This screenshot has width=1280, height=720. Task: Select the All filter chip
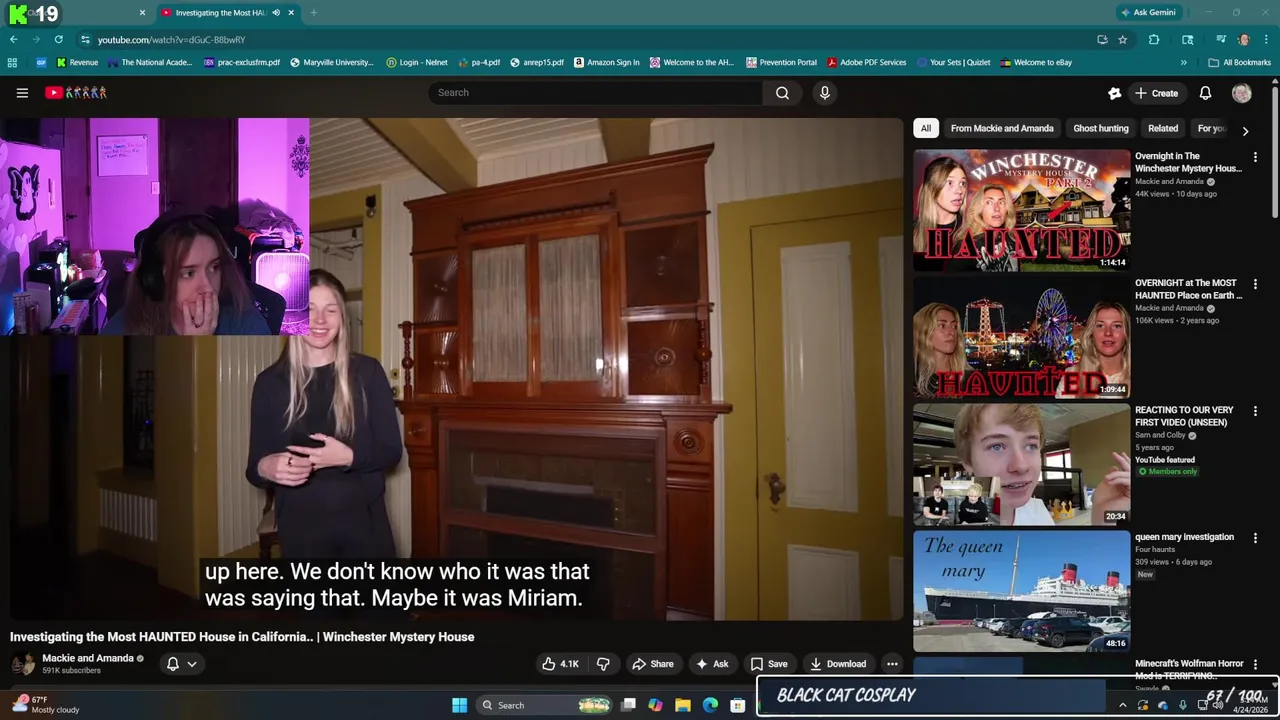pyautogui.click(x=926, y=128)
